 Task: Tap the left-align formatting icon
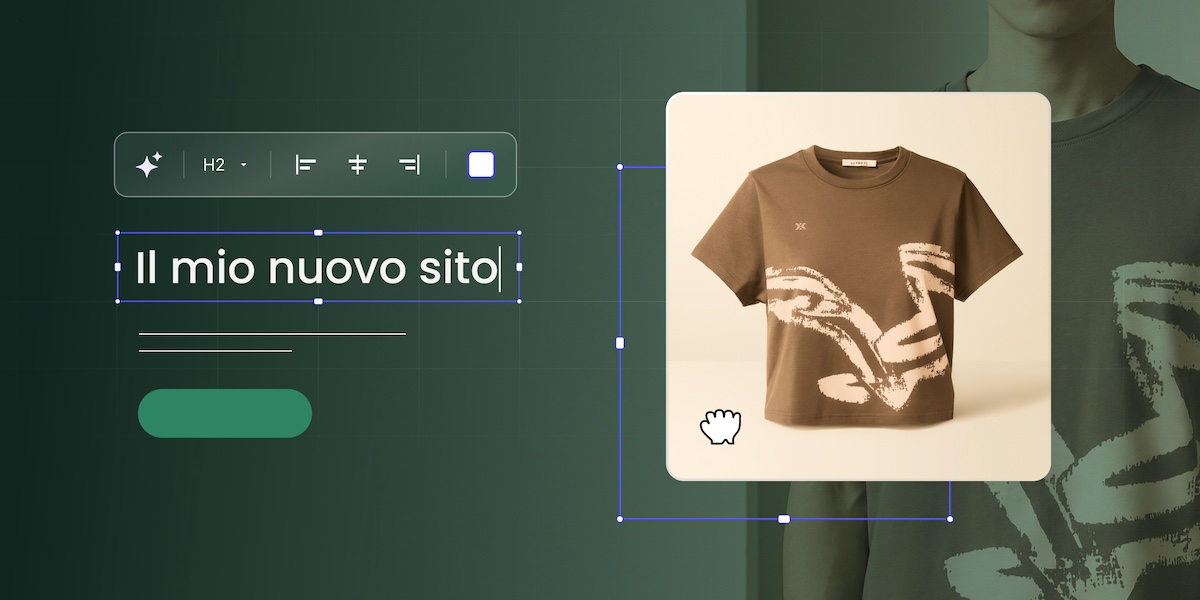[x=306, y=163]
